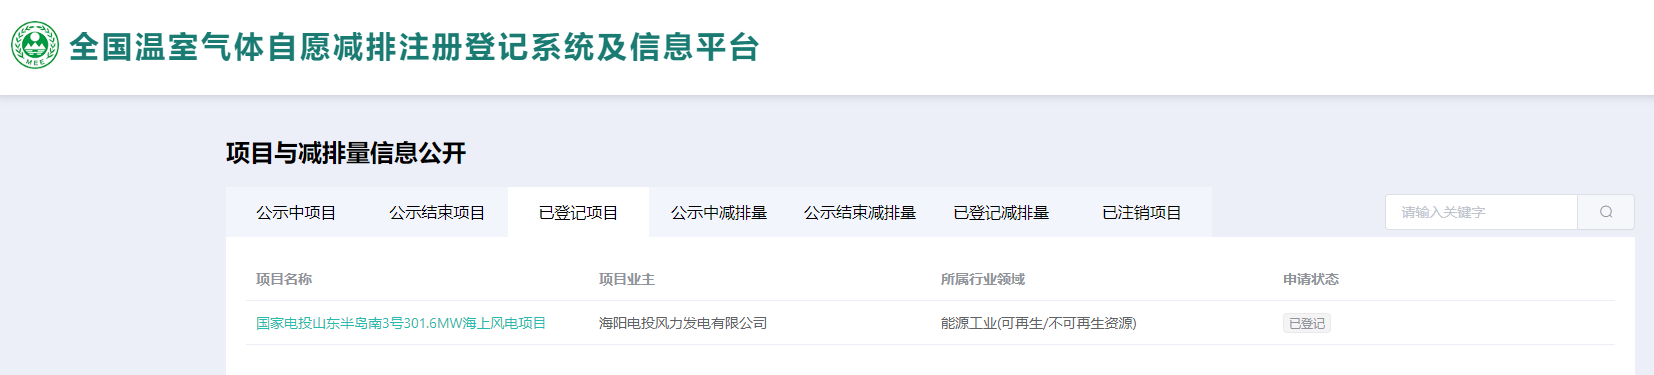Open the 国家电投山东半岛南3号 offshore wind project link
1654x375 pixels.
[401, 323]
